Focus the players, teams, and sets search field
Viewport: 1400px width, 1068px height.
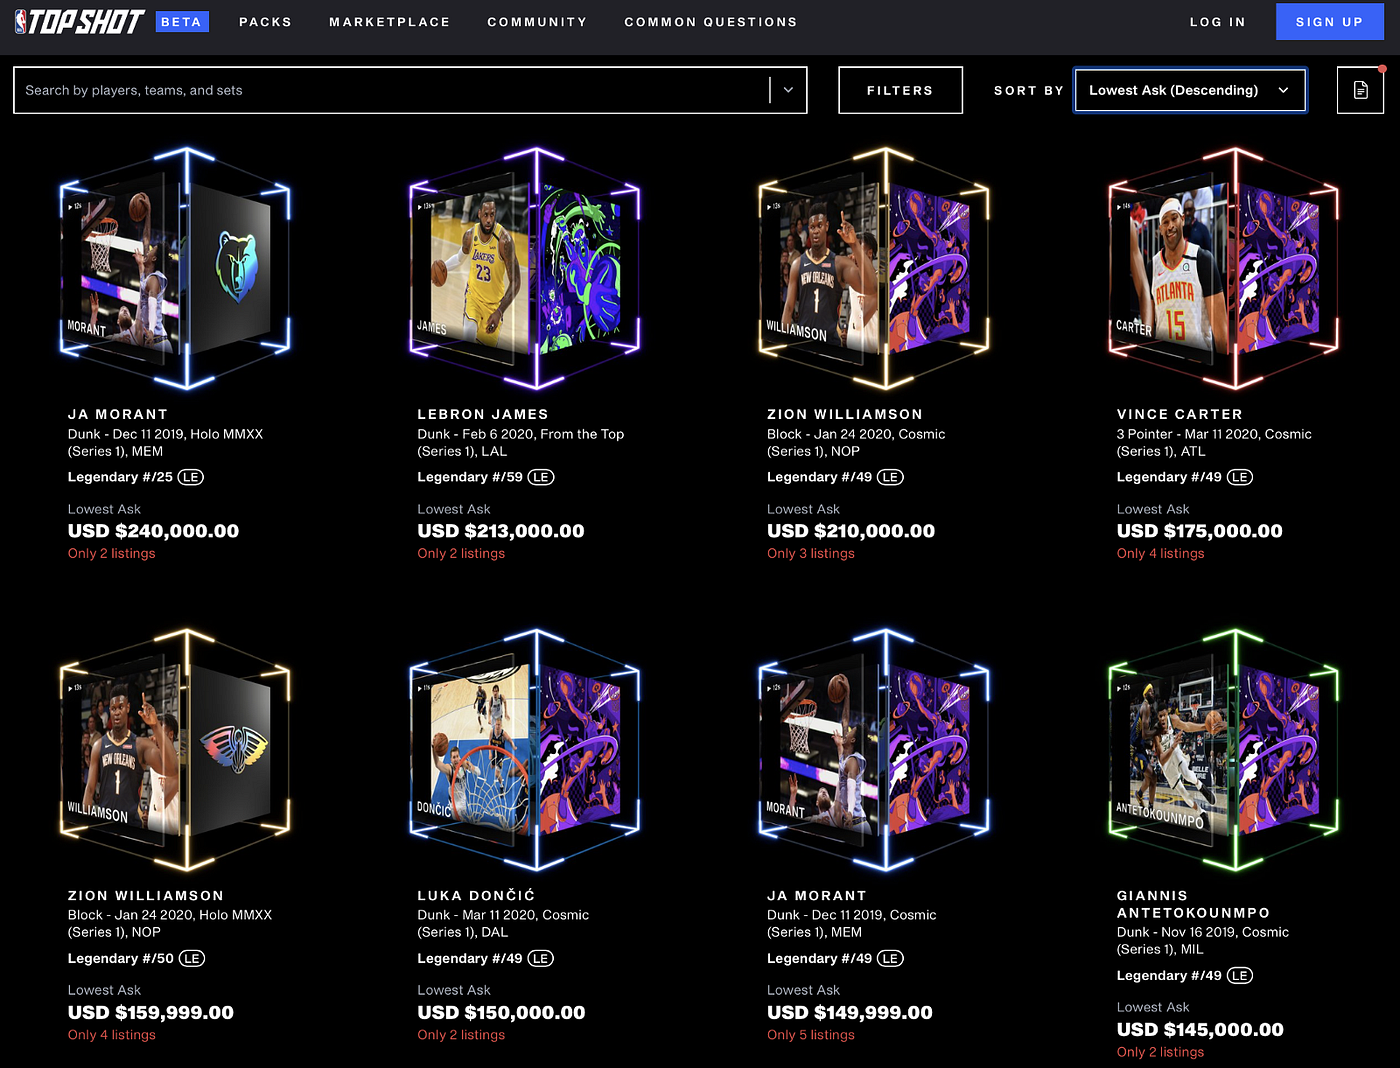(x=390, y=90)
